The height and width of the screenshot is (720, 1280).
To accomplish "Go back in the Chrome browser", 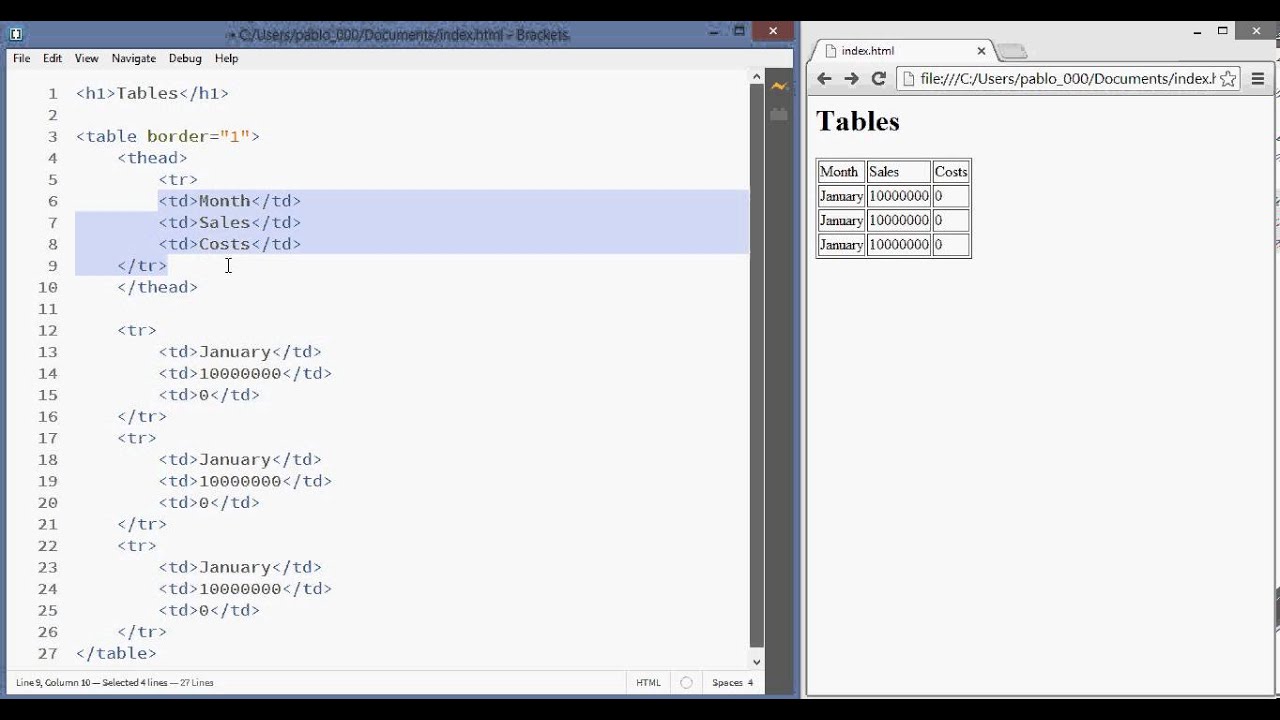I will coord(824,79).
